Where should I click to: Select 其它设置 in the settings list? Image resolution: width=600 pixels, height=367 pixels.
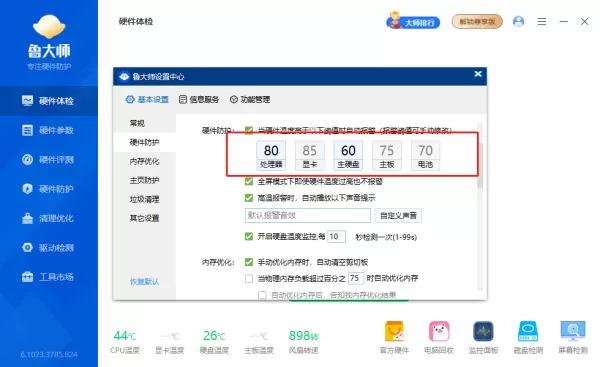pos(144,218)
